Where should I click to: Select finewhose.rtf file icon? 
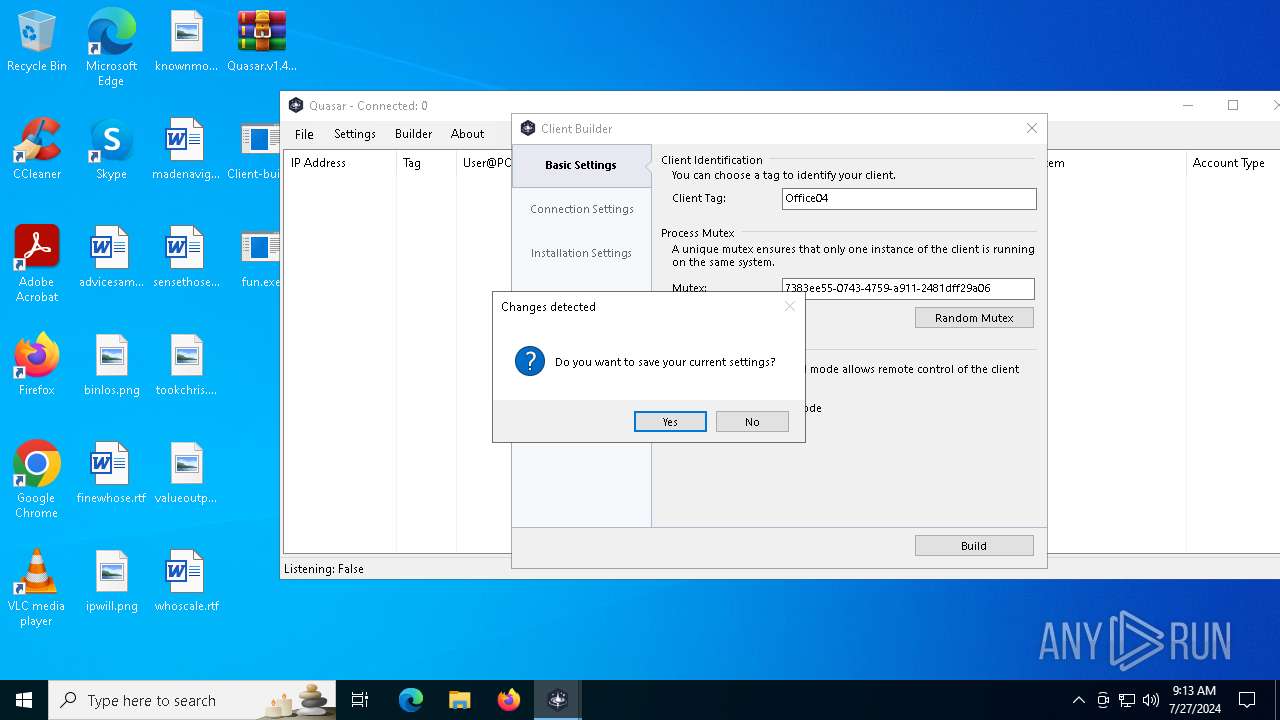pyautogui.click(x=111, y=474)
